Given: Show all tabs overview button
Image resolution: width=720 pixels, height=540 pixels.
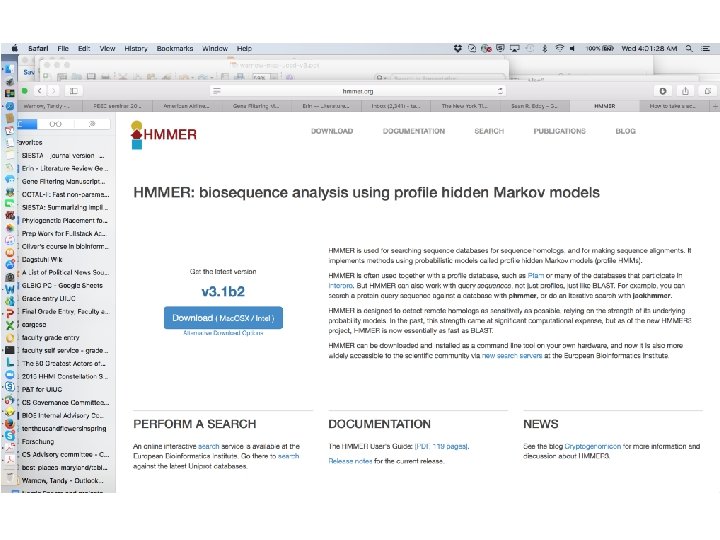Looking at the screenshot, I should pos(708,91).
